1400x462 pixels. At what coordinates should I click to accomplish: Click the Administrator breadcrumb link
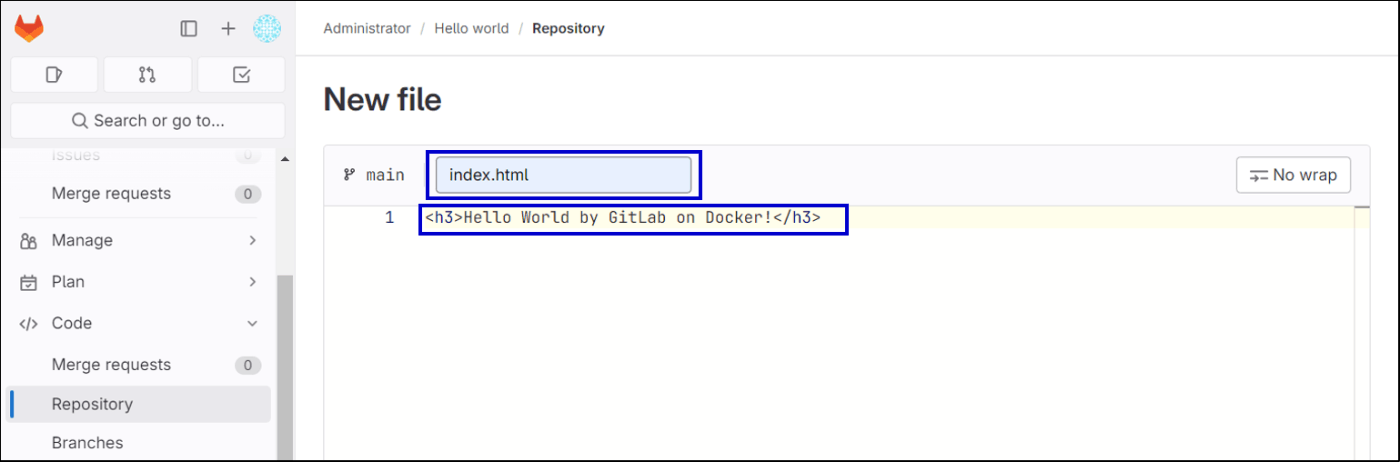tap(367, 28)
